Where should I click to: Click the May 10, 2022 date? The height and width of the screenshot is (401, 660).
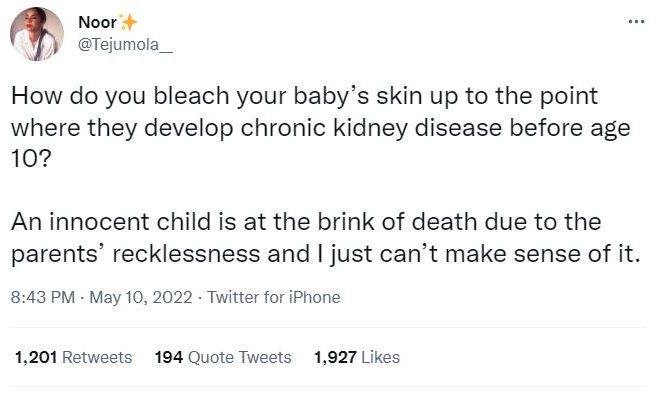[140, 297]
